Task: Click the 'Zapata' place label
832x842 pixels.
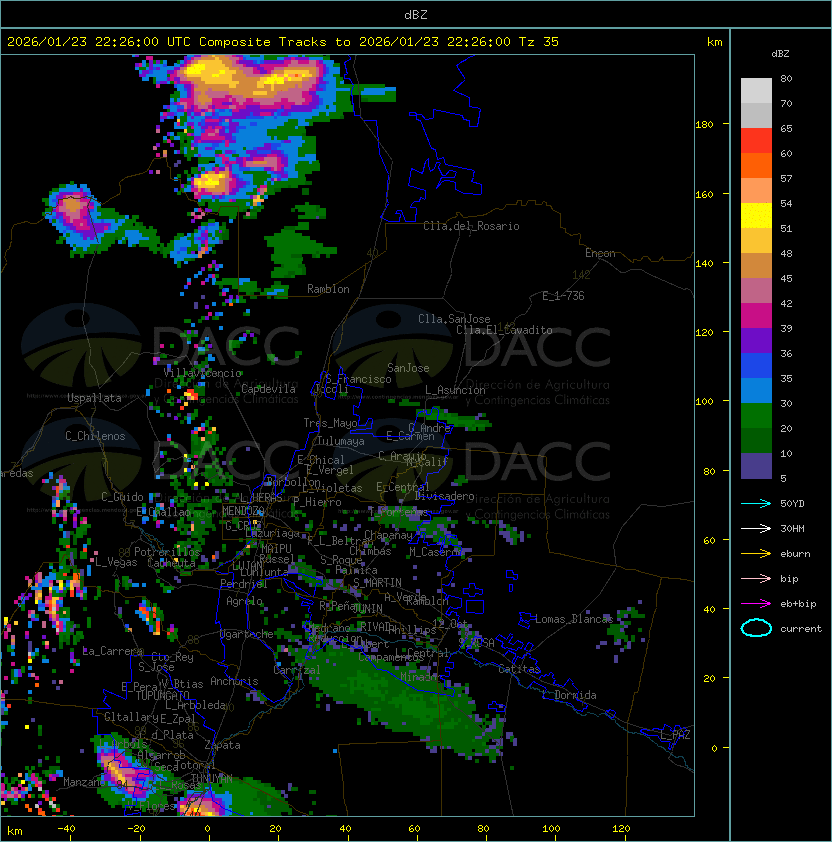Action: [222, 745]
